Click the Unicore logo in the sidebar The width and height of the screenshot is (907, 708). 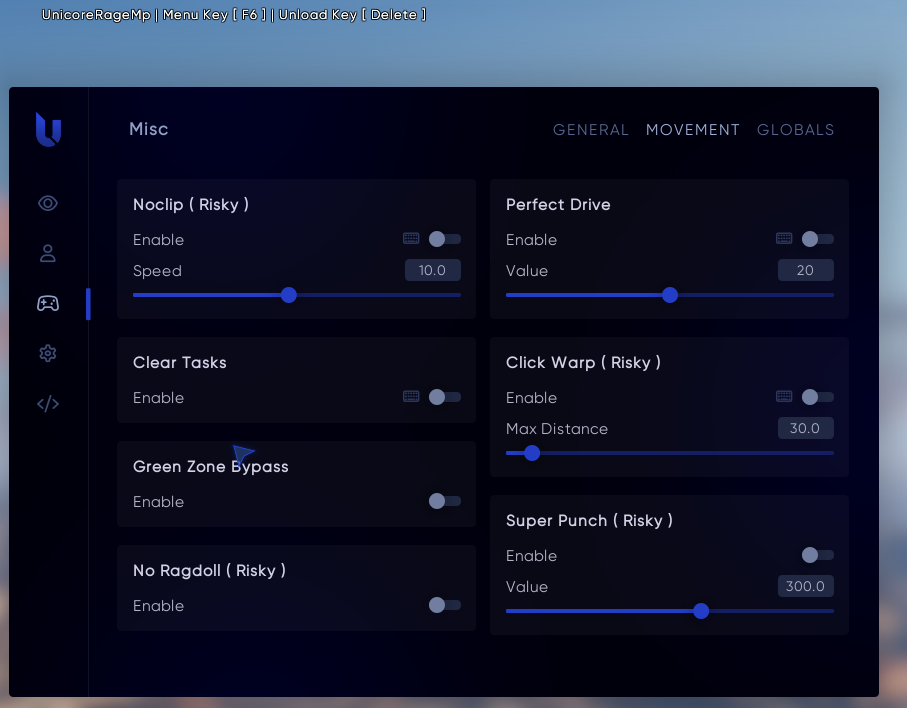49,130
